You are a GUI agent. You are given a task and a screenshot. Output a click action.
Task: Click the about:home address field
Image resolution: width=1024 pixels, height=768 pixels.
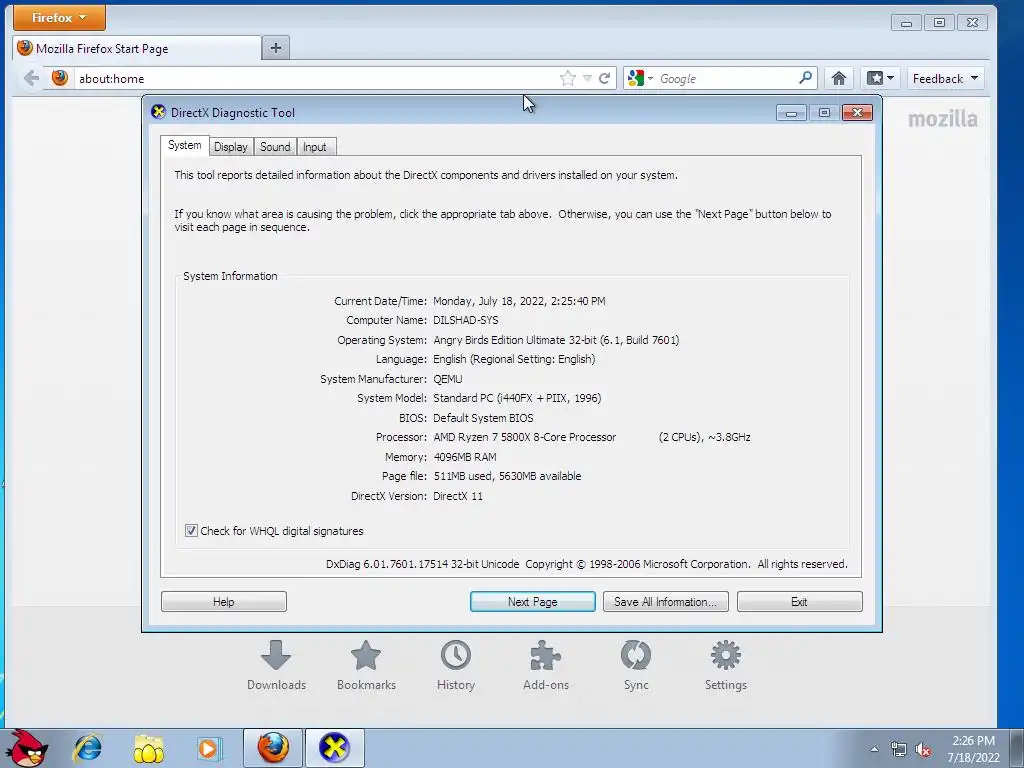pyautogui.click(x=317, y=78)
